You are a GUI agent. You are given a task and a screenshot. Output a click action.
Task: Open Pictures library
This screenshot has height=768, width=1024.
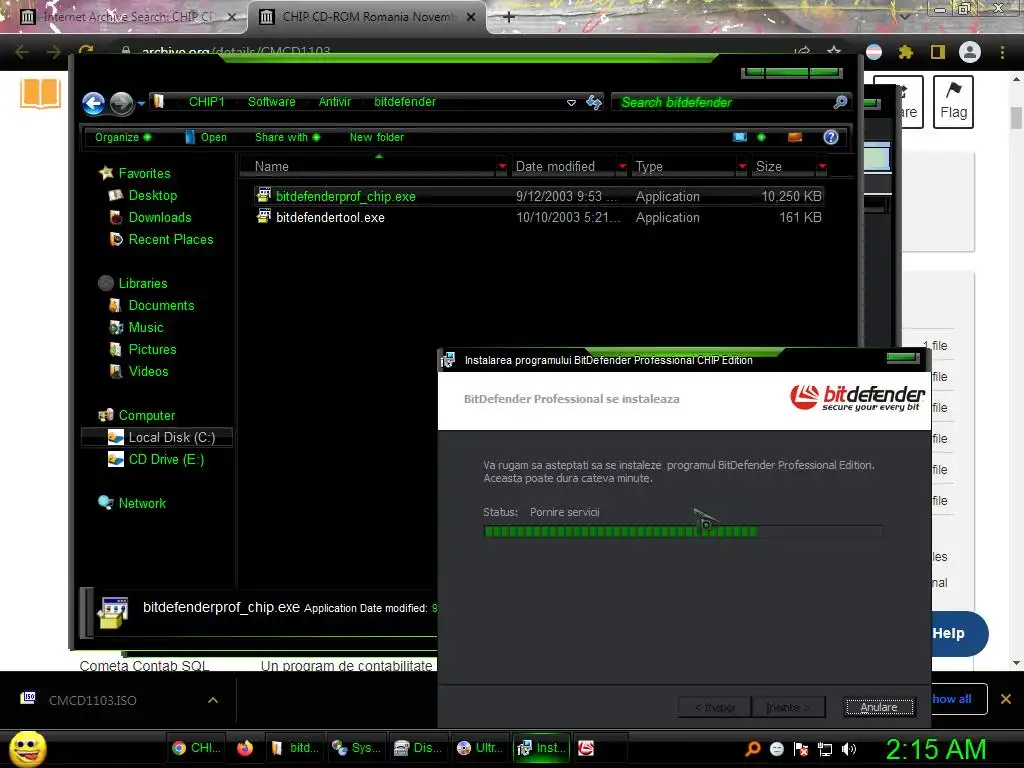click(x=152, y=349)
